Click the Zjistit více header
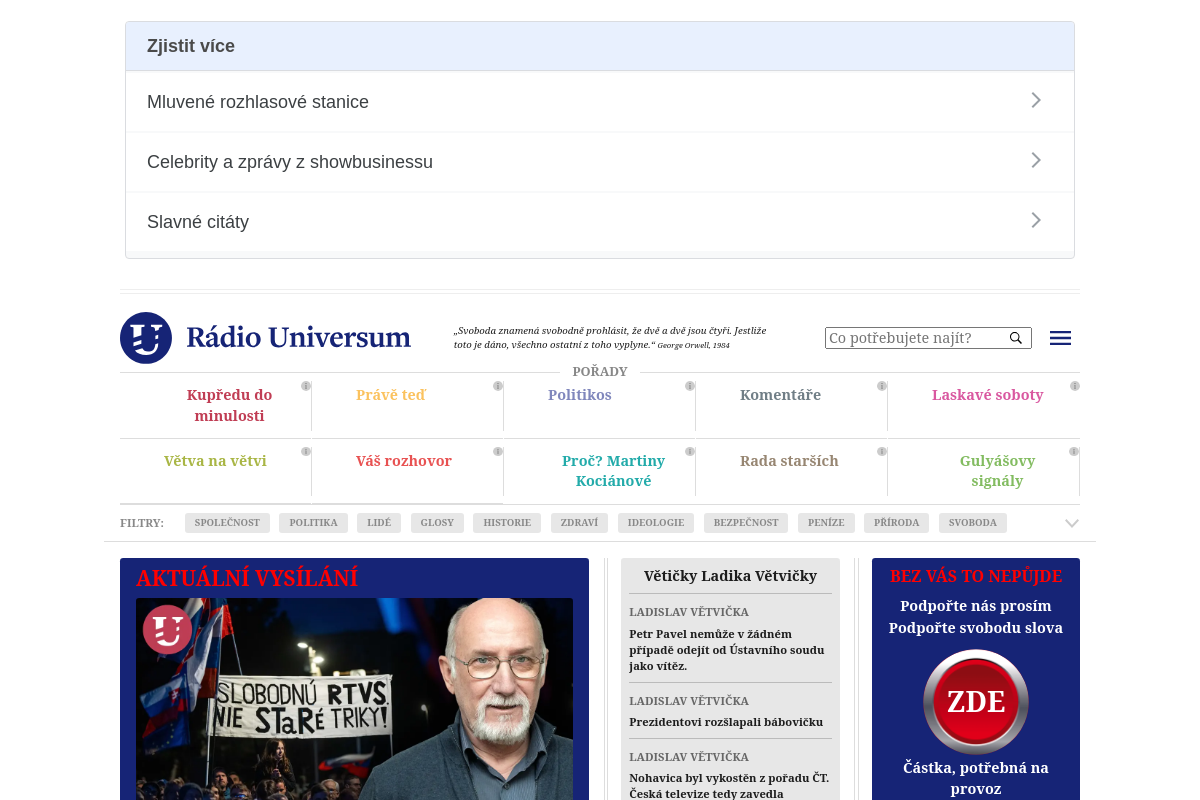The image size is (1200, 800). click(600, 46)
